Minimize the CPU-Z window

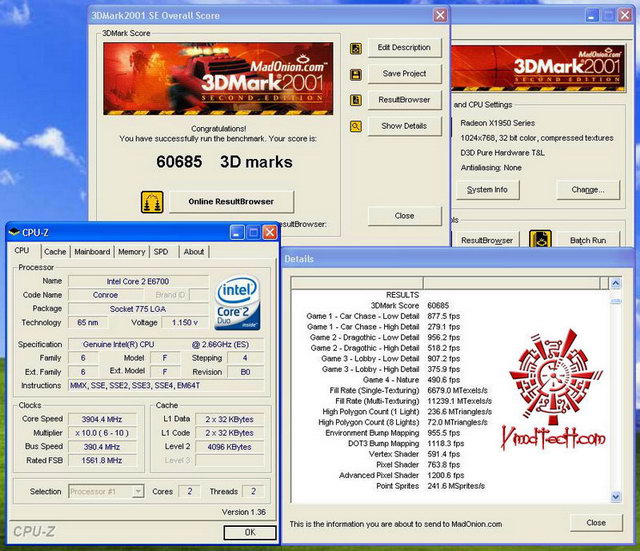(237, 232)
